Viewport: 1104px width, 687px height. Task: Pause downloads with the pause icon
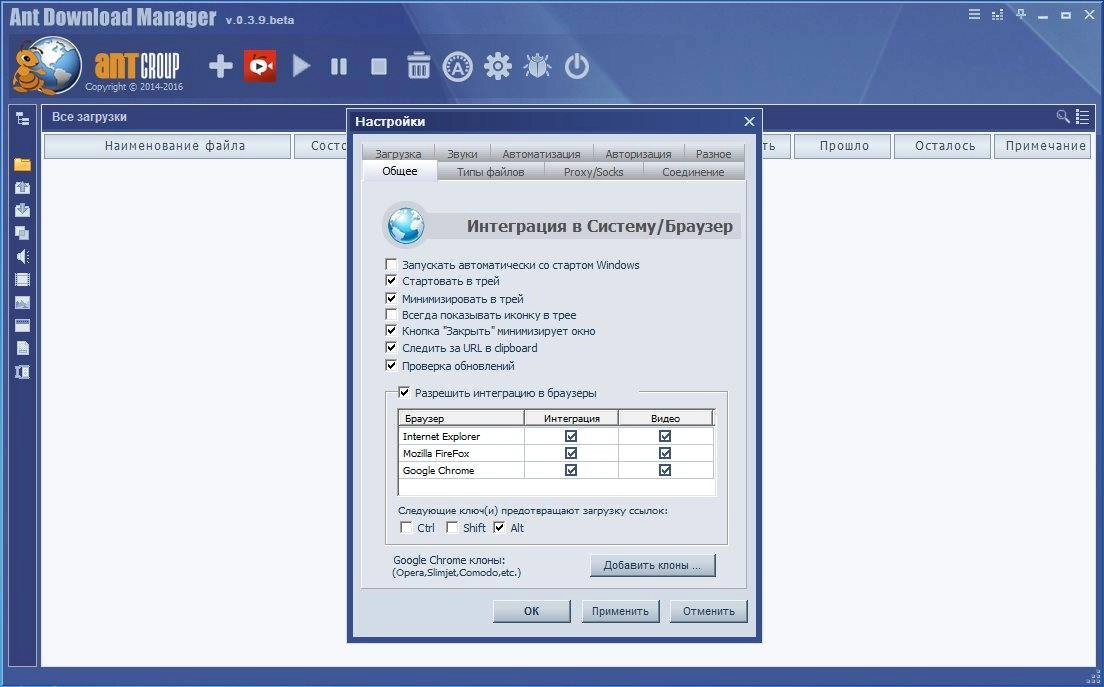click(x=339, y=66)
